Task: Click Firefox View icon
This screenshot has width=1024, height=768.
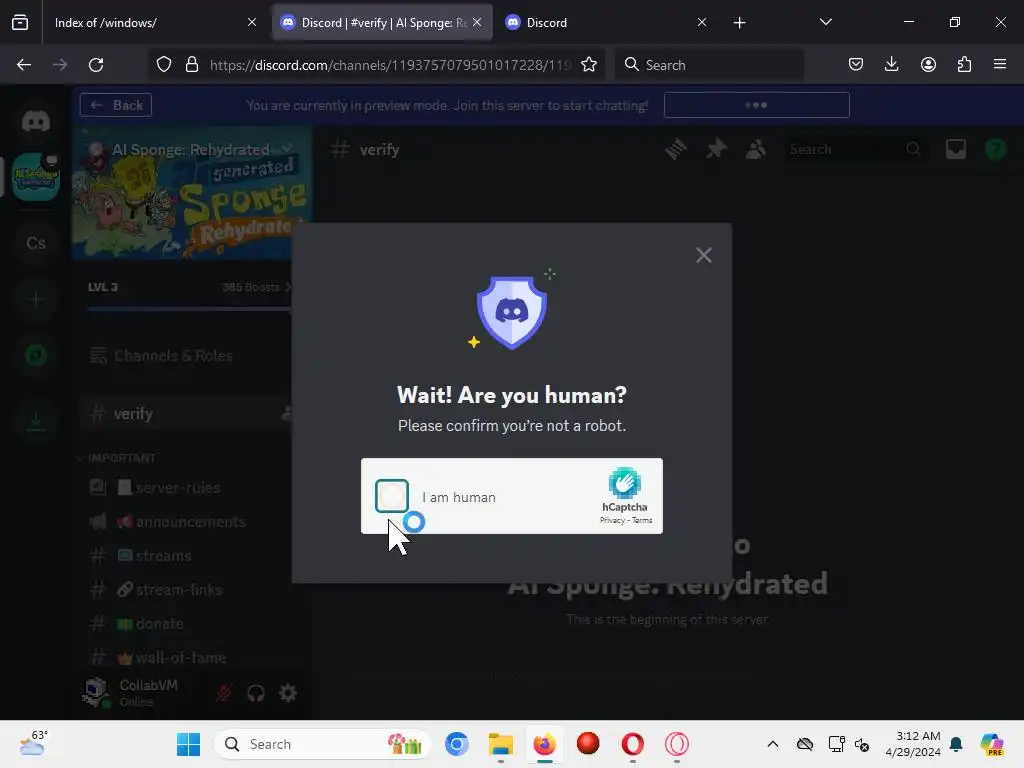Action: (20, 22)
